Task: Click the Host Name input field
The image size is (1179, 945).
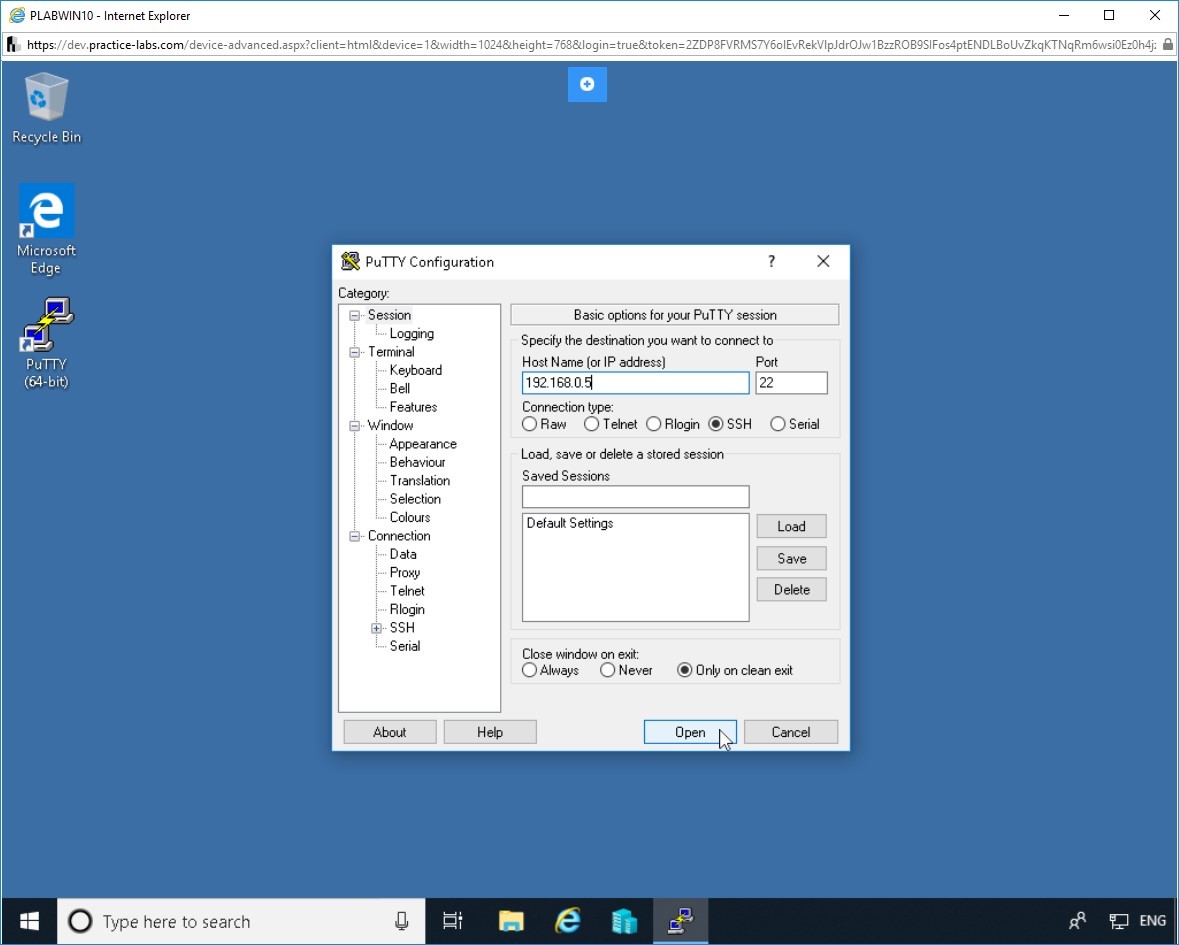Action: [635, 383]
